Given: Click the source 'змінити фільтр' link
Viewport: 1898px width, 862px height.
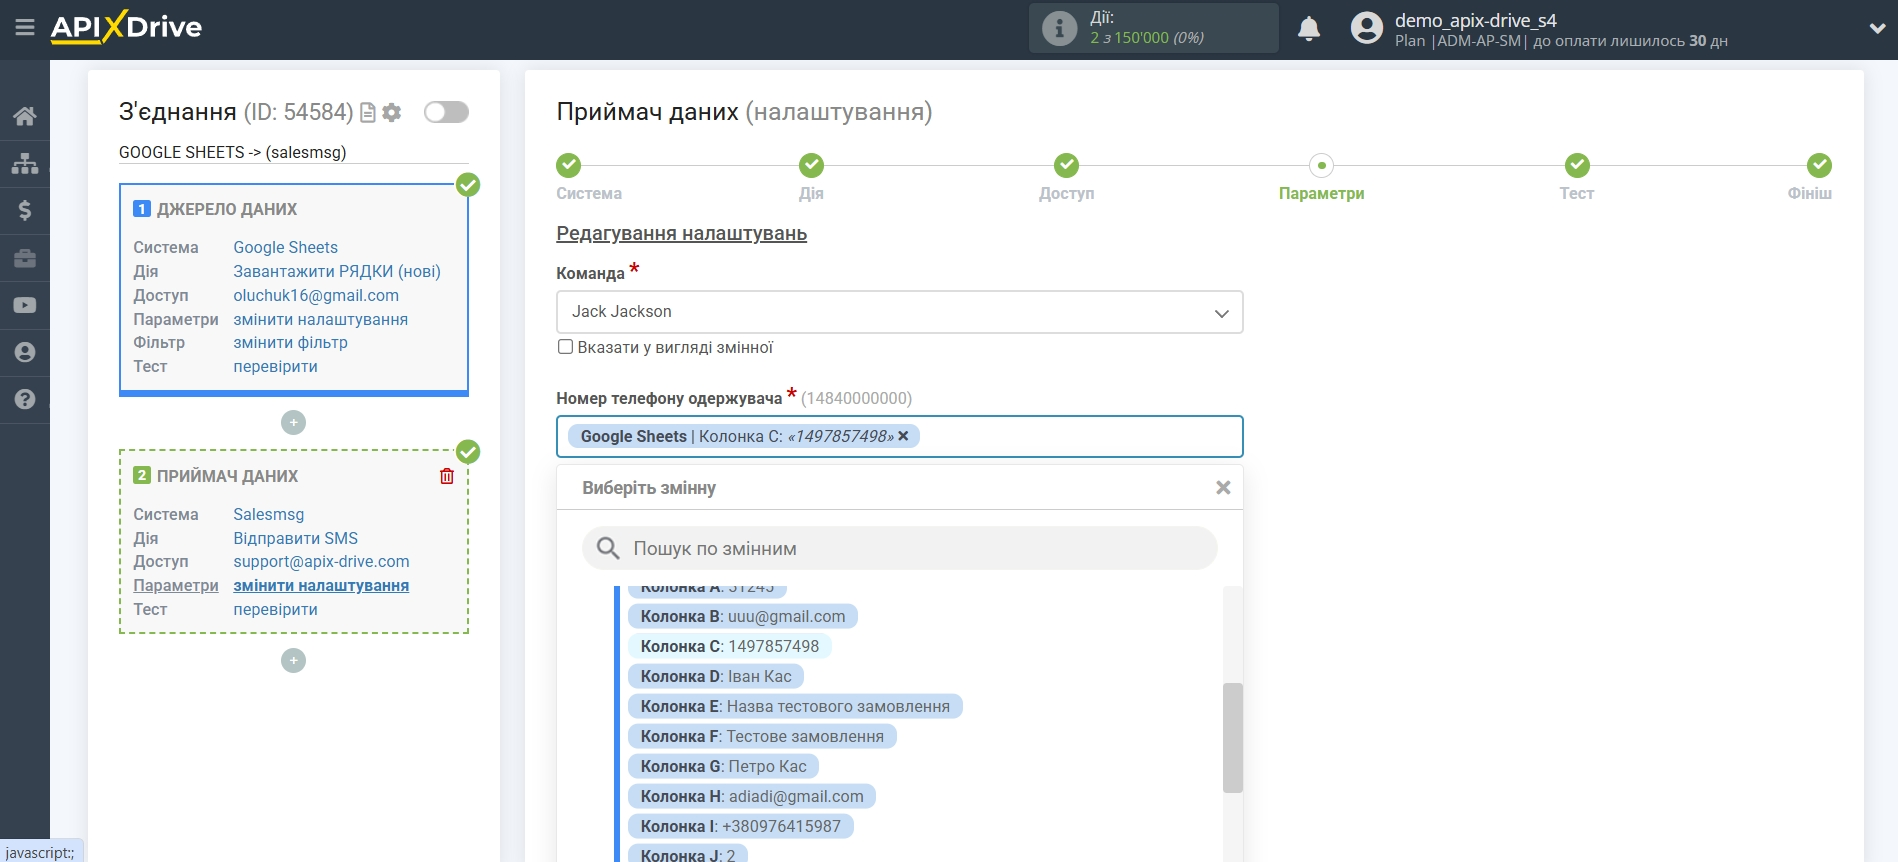Looking at the screenshot, I should point(290,342).
